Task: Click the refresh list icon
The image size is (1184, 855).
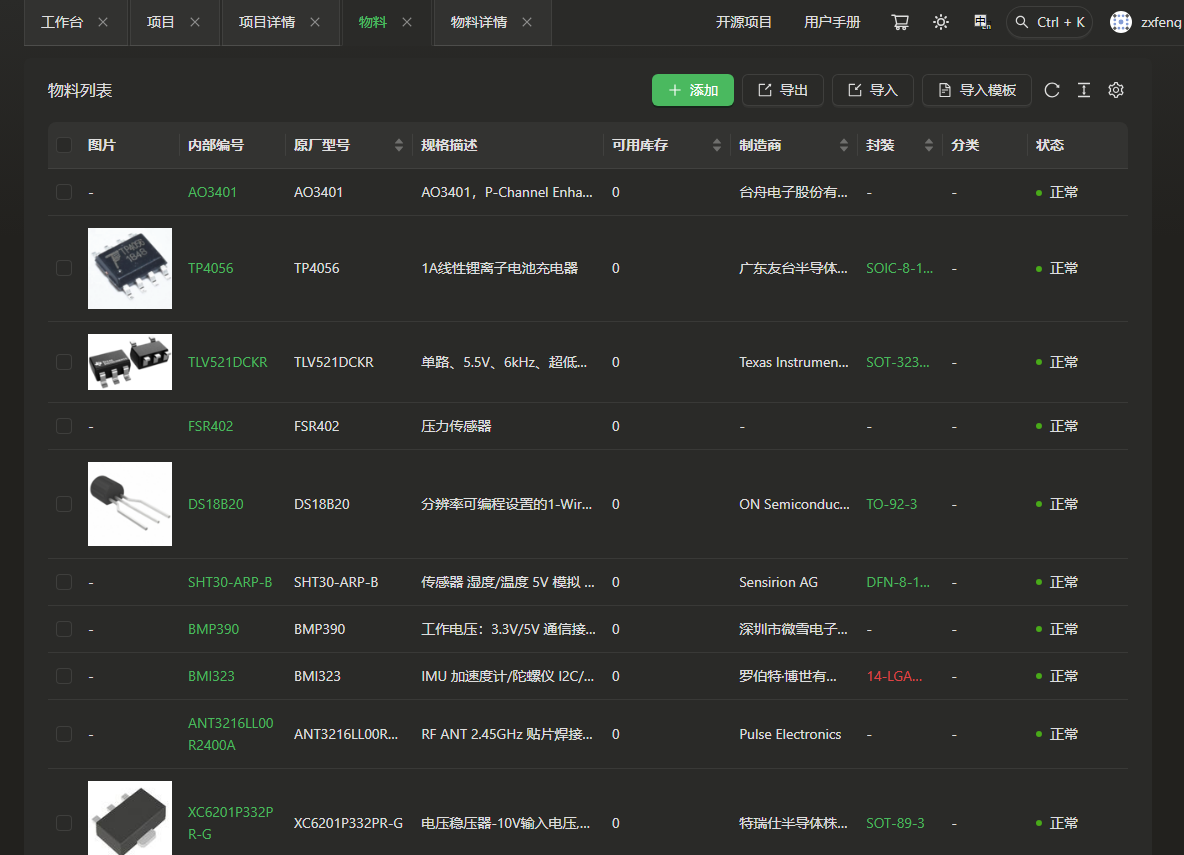Action: tap(1052, 90)
